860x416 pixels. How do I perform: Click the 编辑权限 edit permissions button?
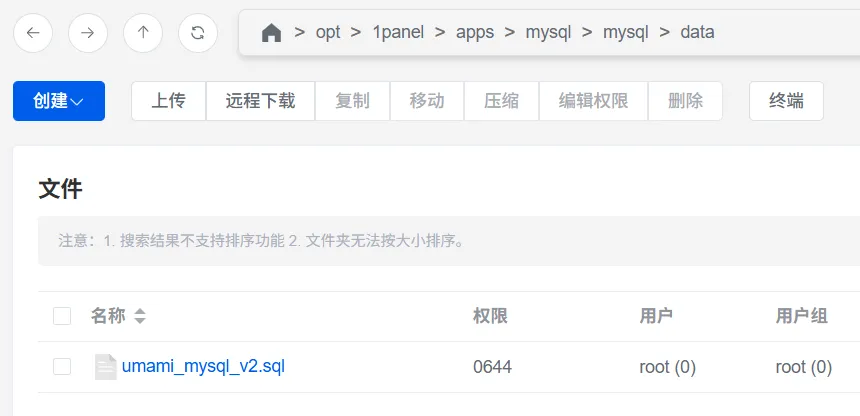[x=593, y=101]
